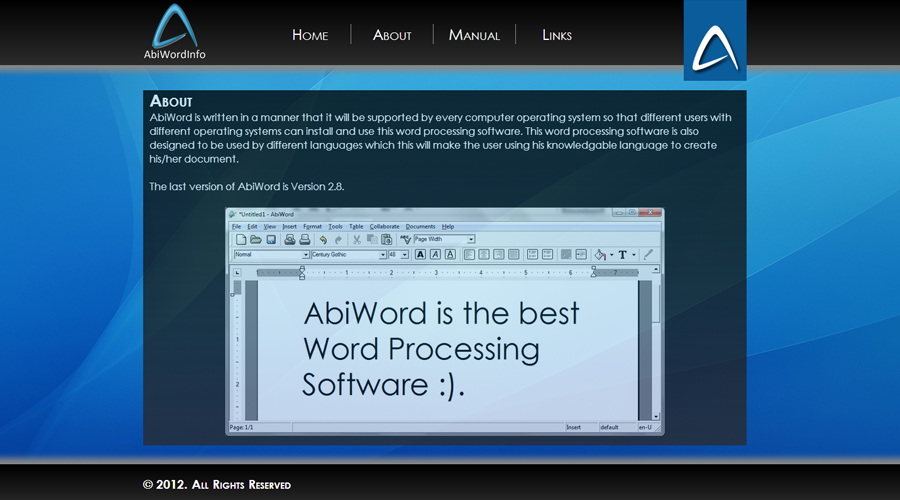Open the Manual page link
900x500 pixels.
(474, 35)
